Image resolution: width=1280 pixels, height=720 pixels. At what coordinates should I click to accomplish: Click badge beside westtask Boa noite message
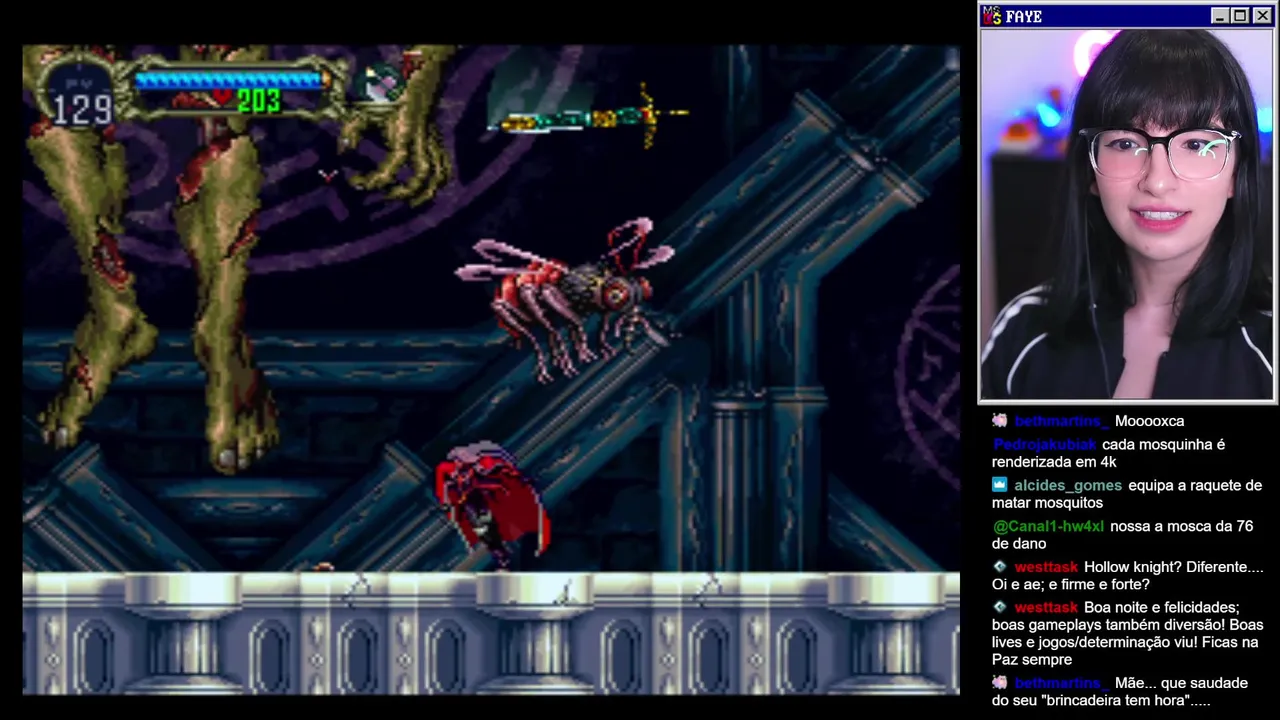tap(1000, 607)
